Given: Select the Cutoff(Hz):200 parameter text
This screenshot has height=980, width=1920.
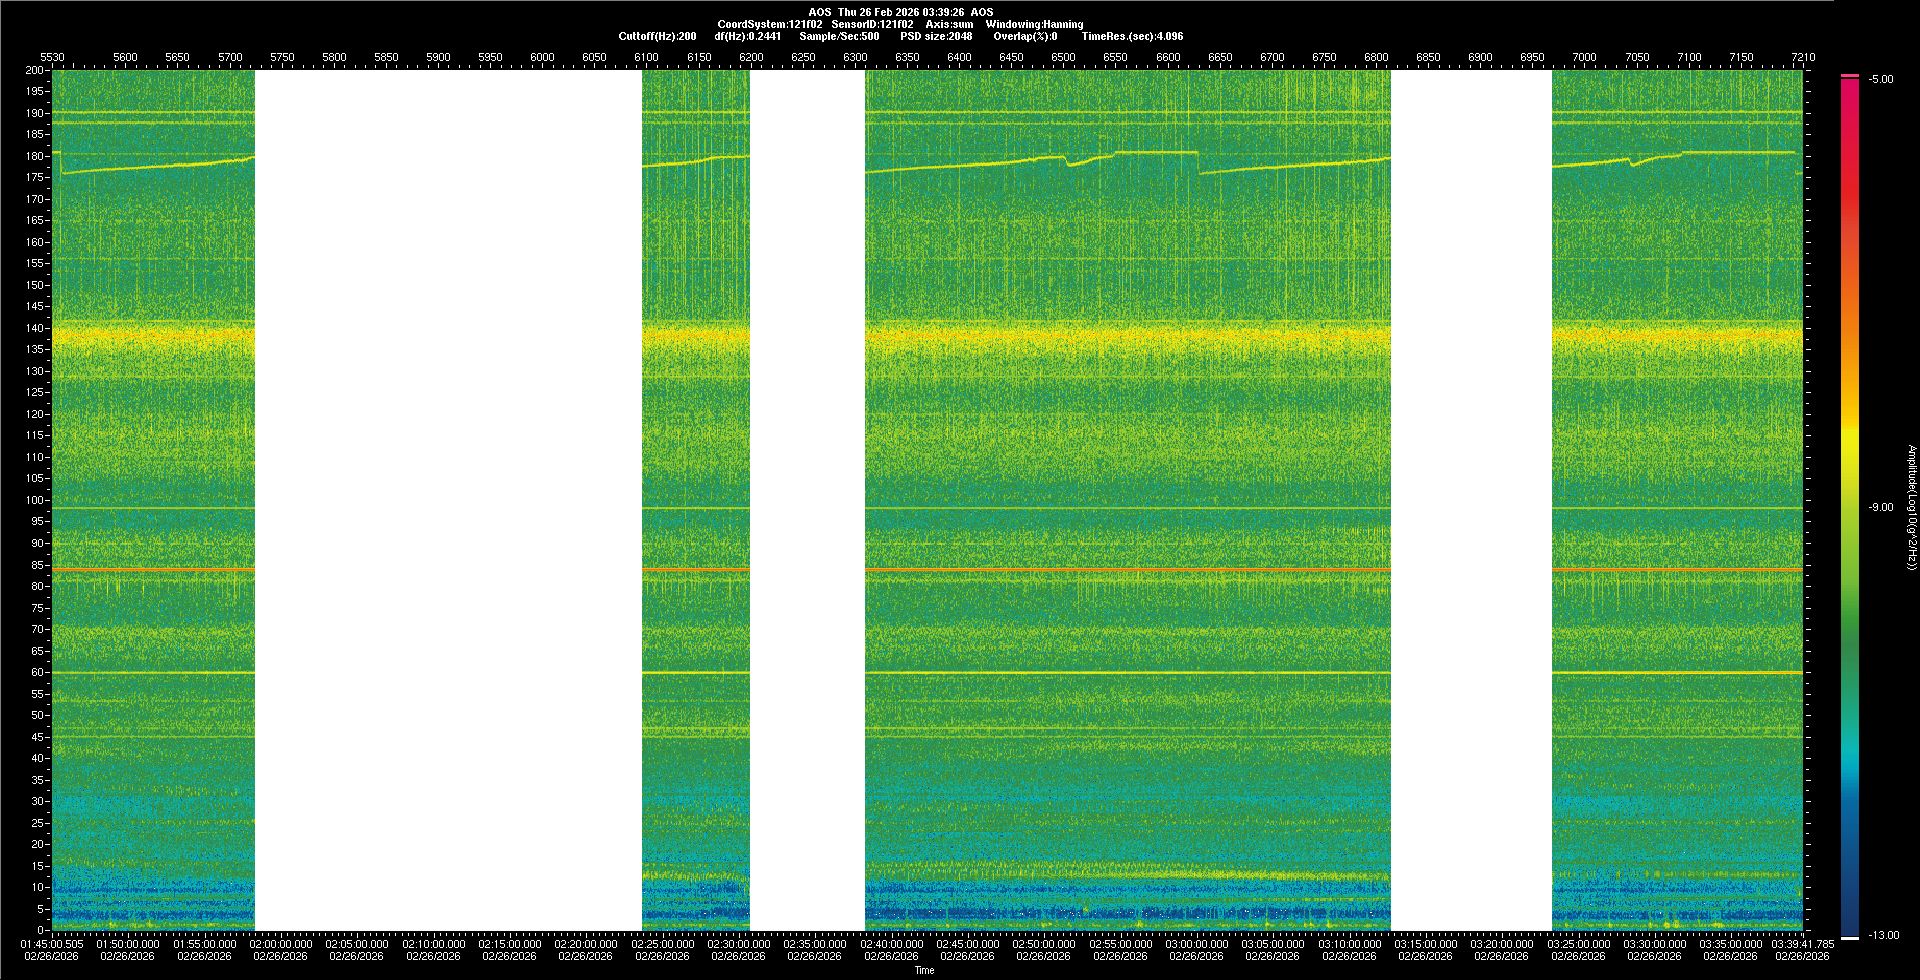Looking at the screenshot, I should tap(657, 36).
